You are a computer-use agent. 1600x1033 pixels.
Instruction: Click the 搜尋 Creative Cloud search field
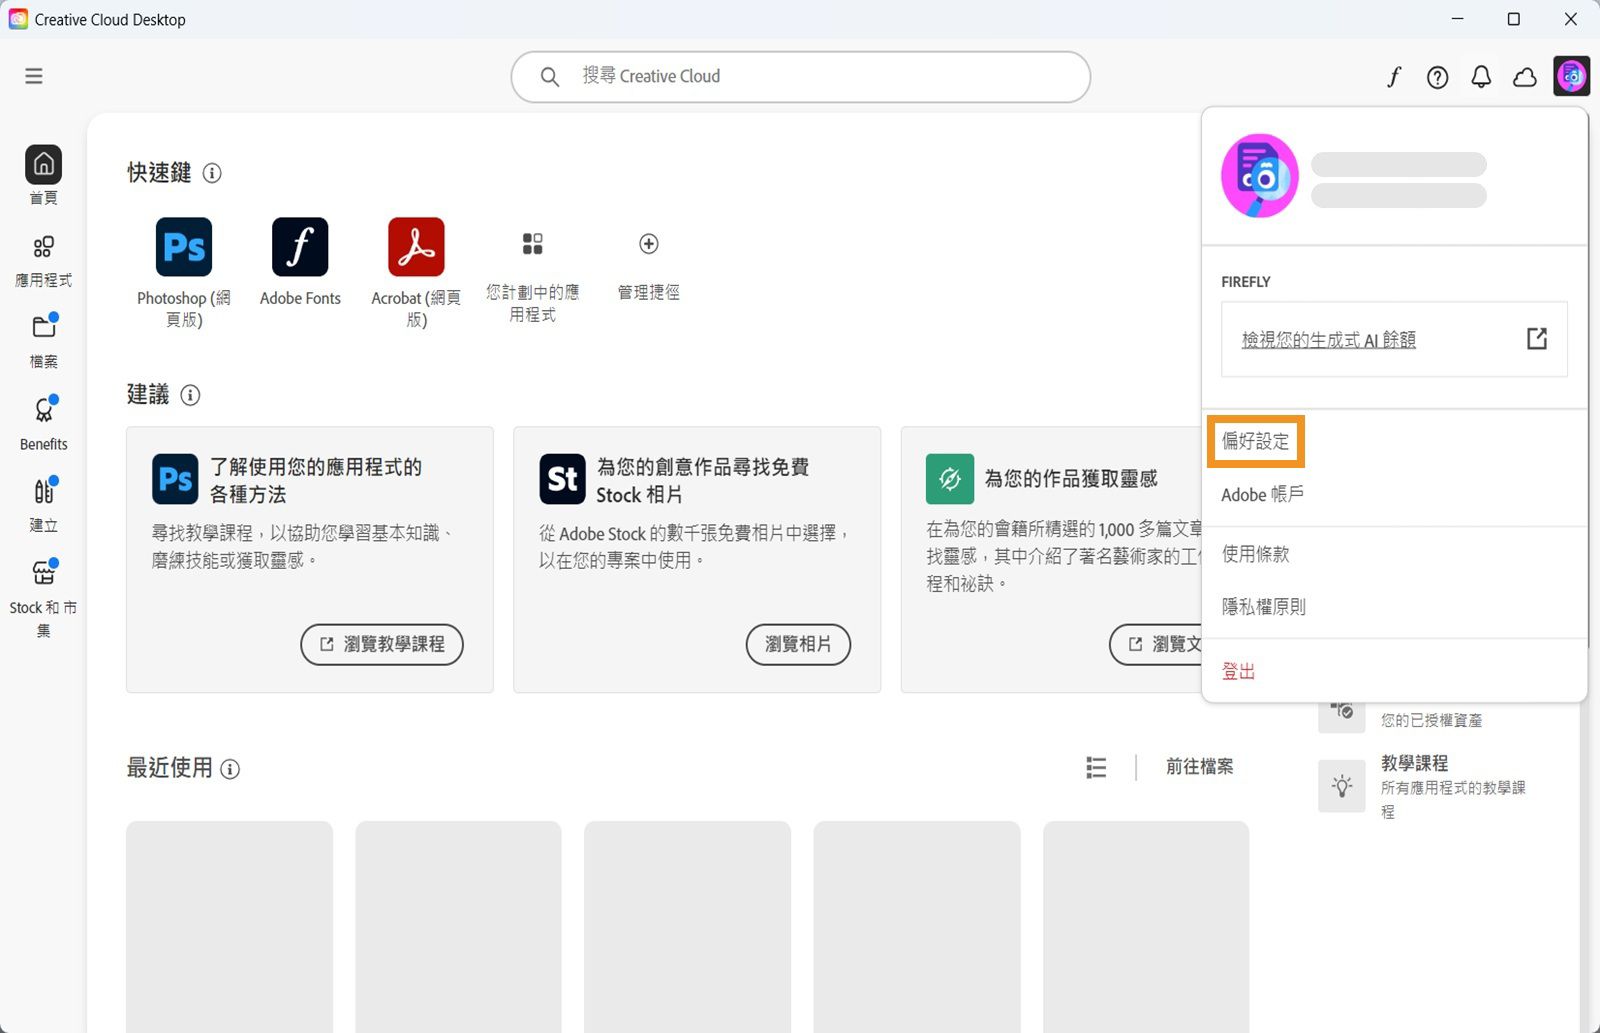(x=800, y=77)
